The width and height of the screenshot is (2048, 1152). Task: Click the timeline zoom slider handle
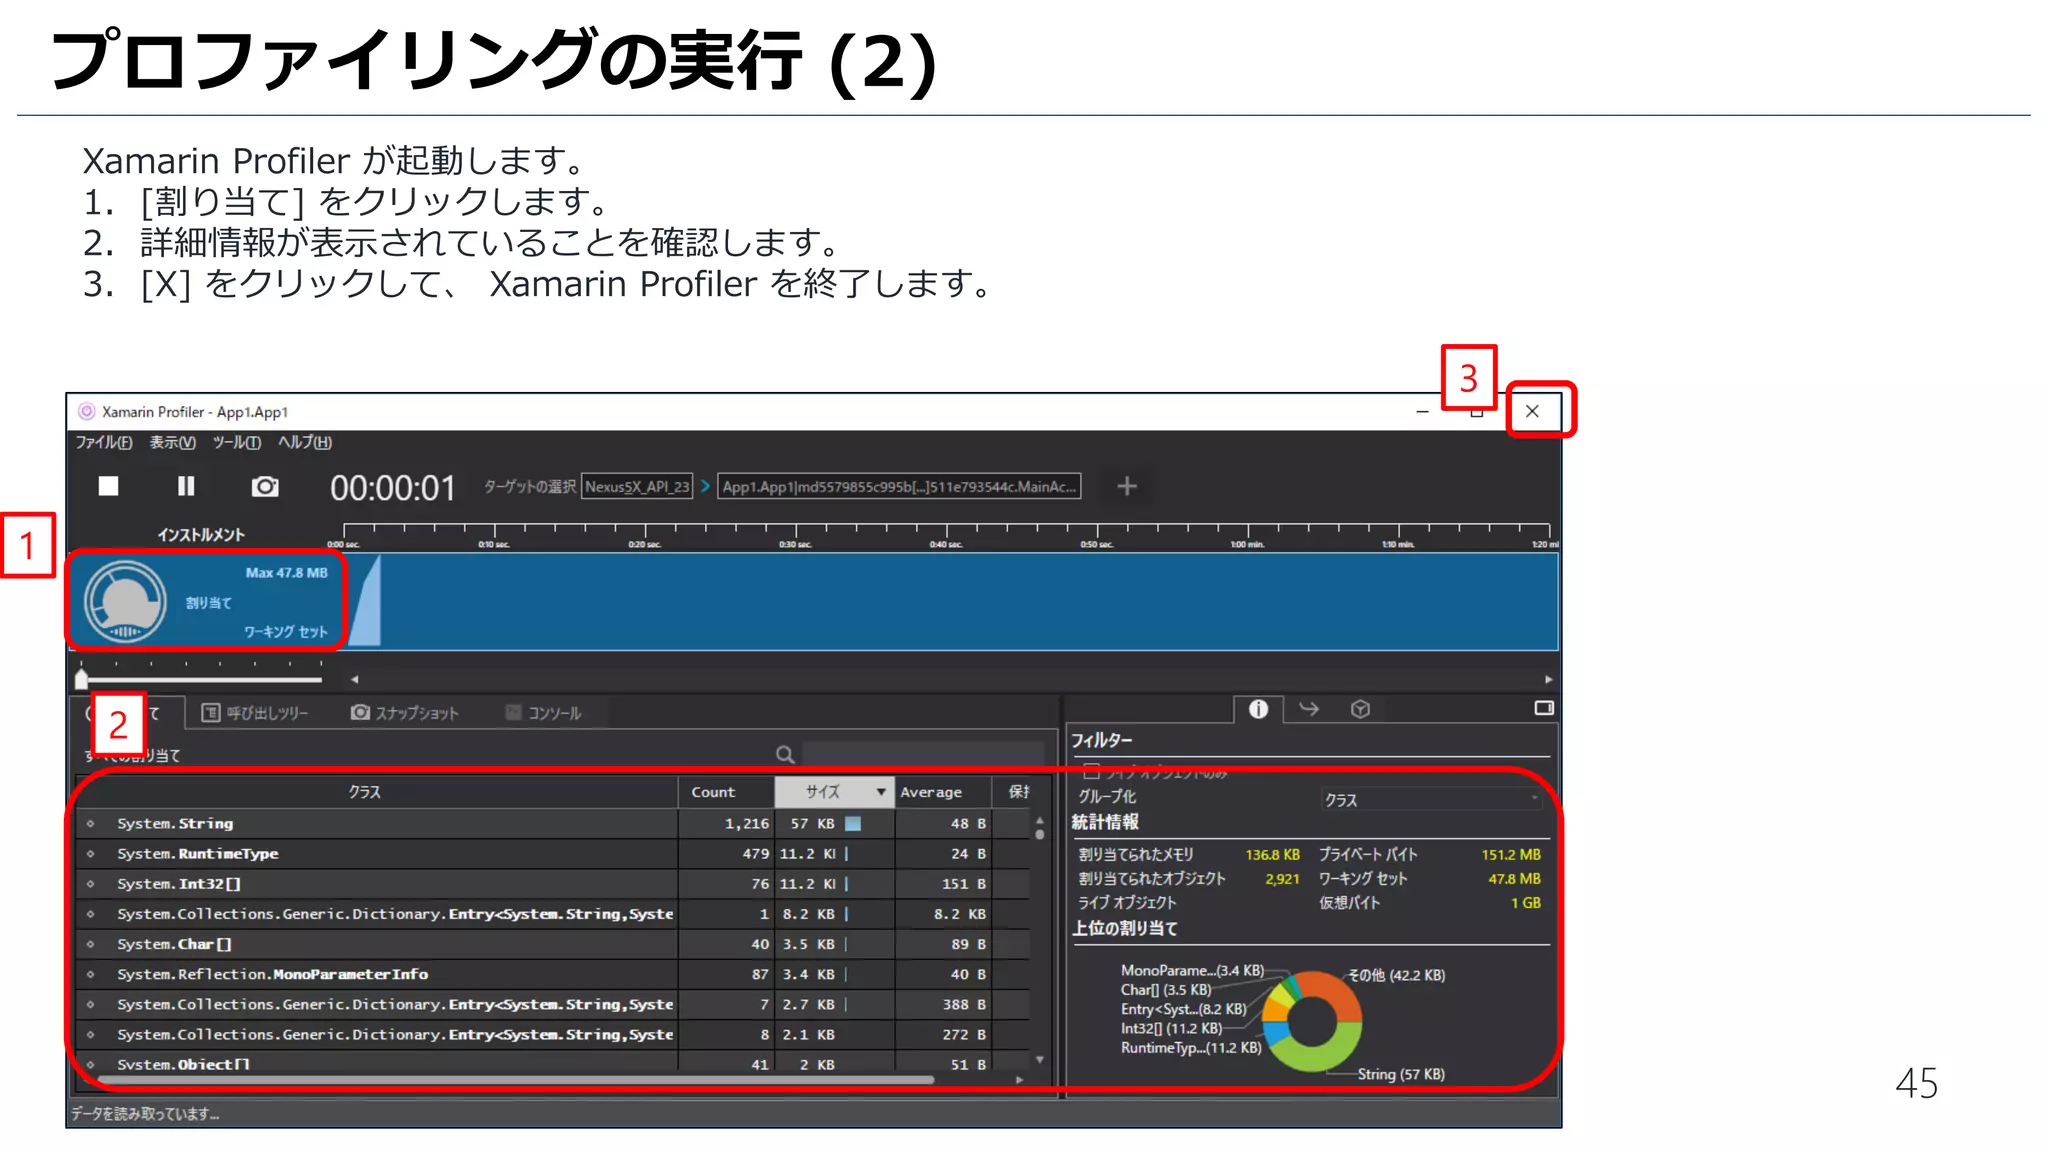pos(81,679)
